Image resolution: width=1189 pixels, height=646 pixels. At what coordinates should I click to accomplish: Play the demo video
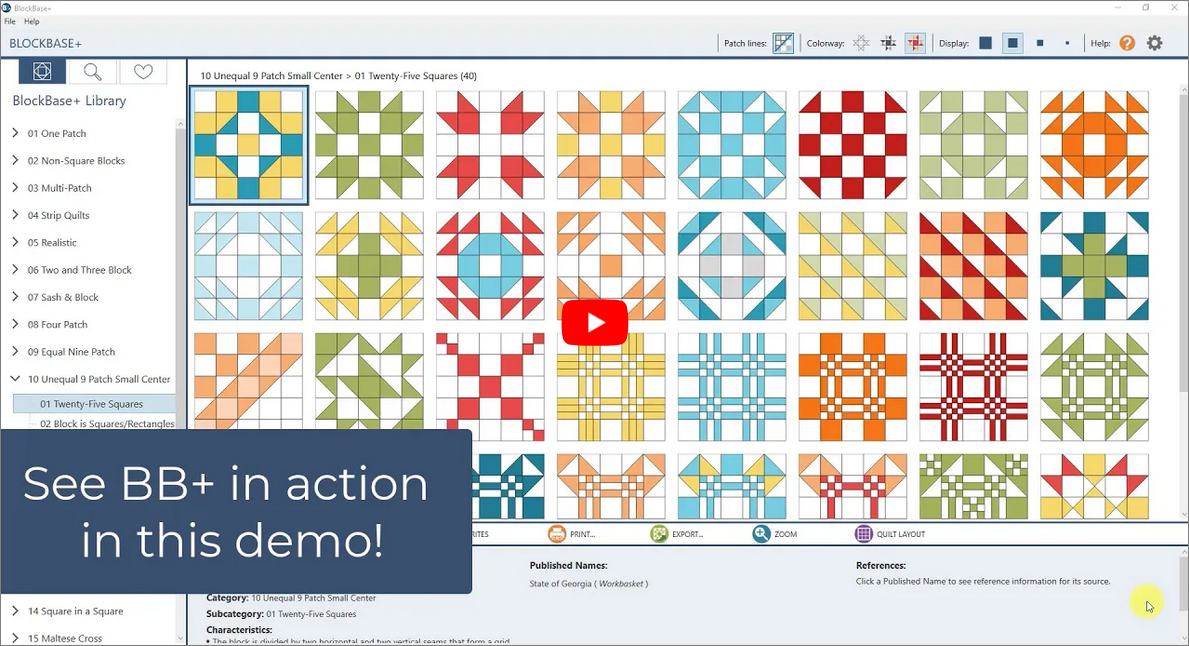[x=594, y=323]
